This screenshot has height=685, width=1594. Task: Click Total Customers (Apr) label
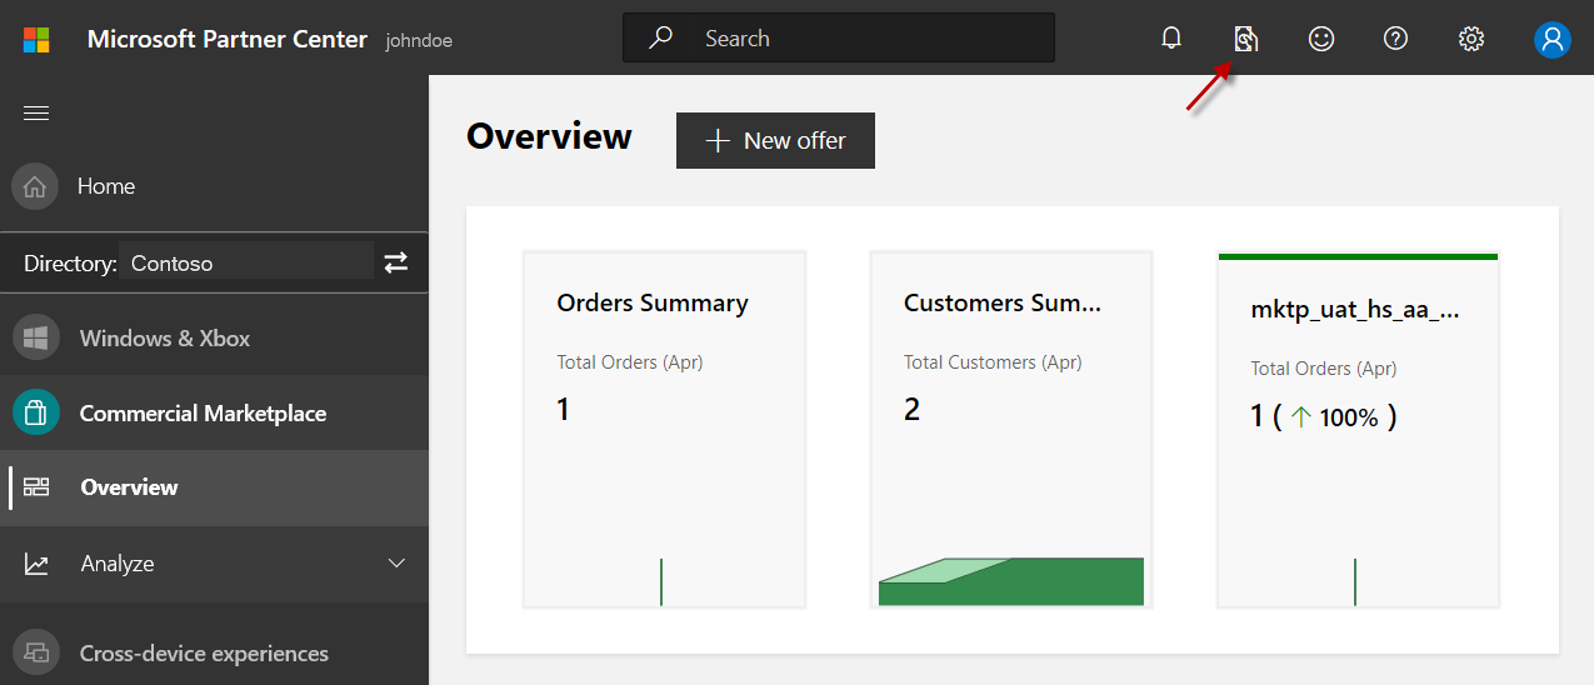tap(993, 362)
